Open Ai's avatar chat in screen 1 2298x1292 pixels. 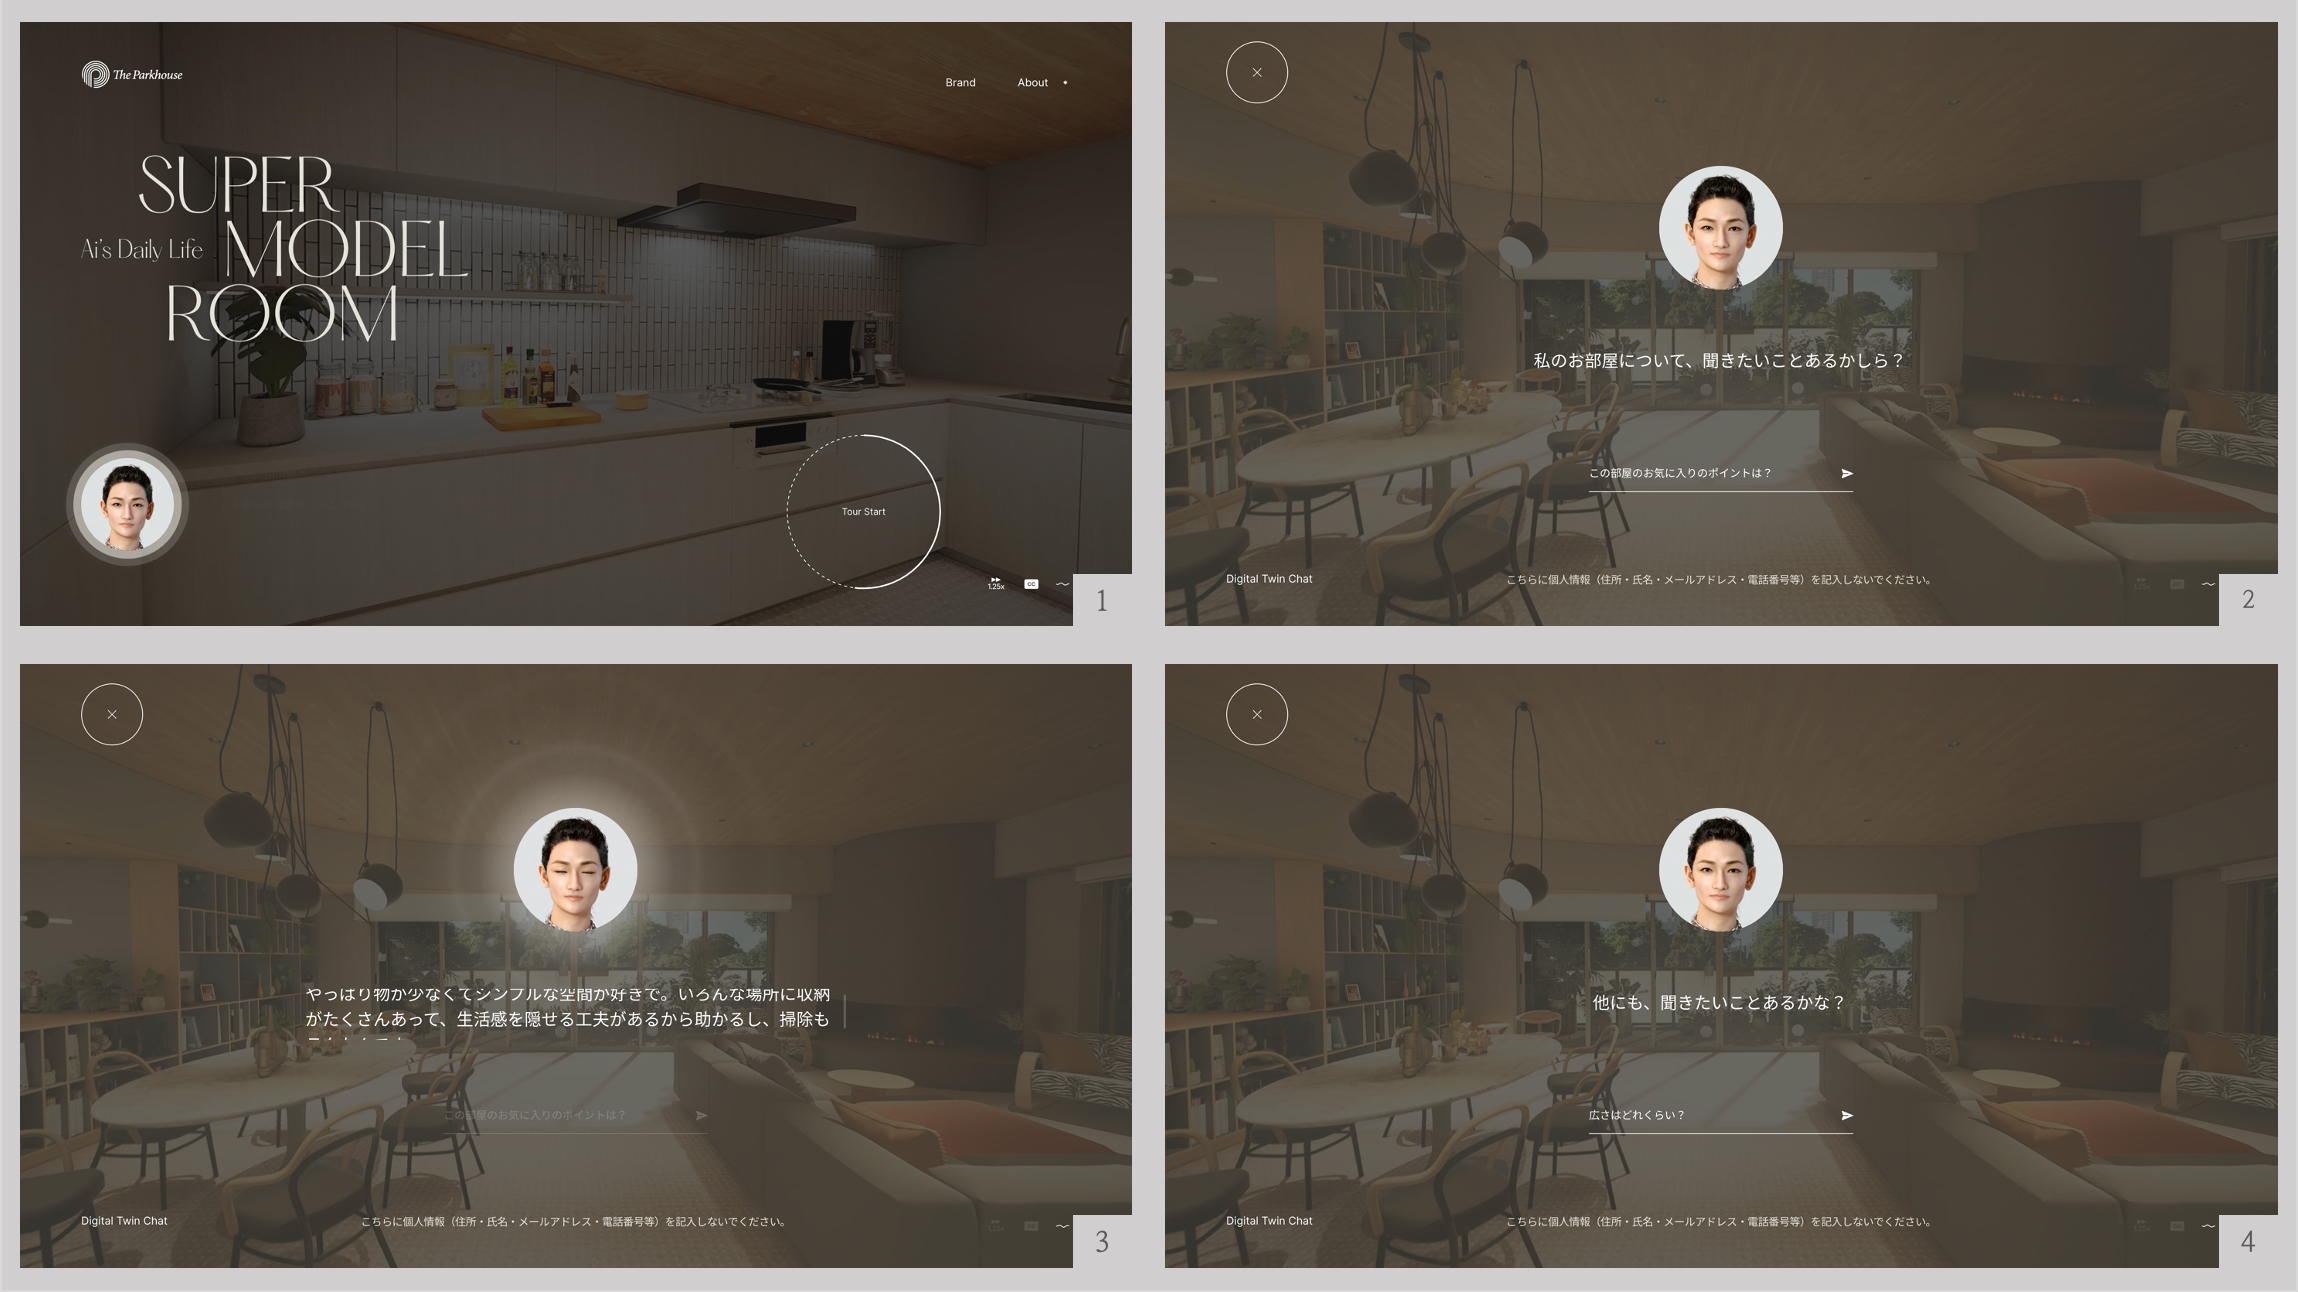coord(127,505)
